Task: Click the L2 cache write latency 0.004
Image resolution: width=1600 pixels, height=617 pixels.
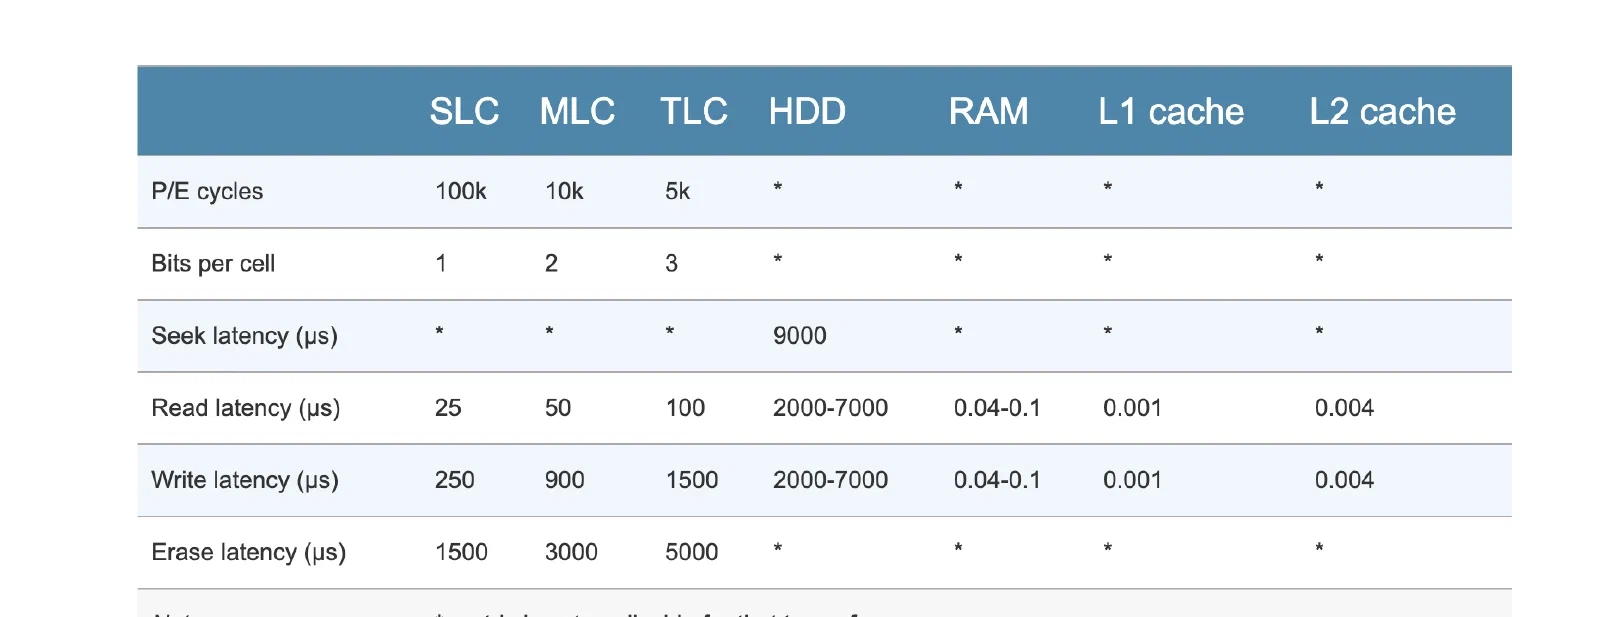Action: 1344,480
